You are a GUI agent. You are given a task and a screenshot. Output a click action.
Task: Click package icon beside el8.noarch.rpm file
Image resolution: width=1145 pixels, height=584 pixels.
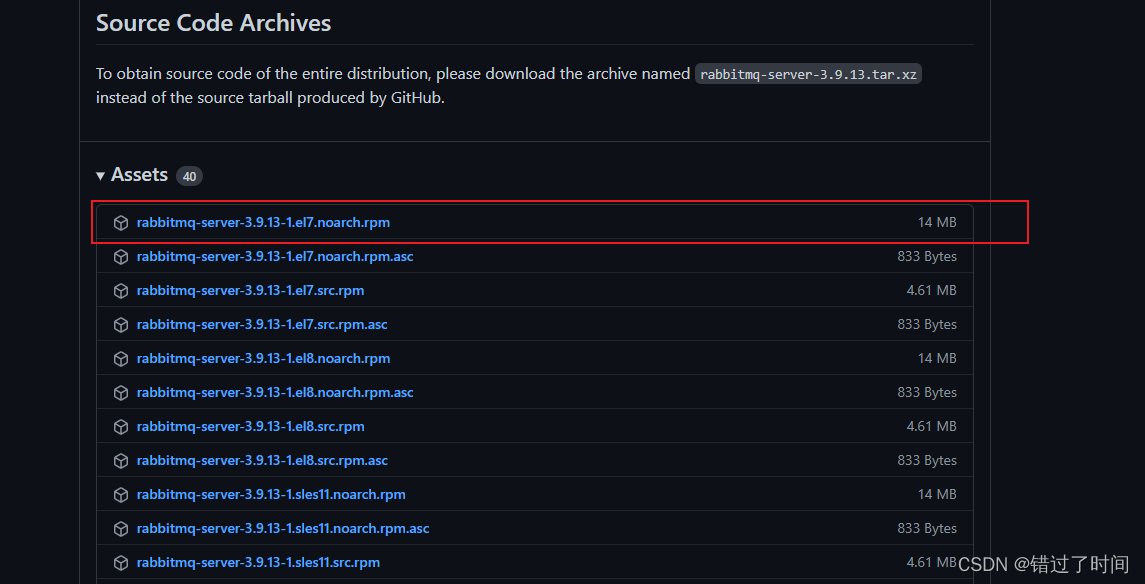[121, 359]
